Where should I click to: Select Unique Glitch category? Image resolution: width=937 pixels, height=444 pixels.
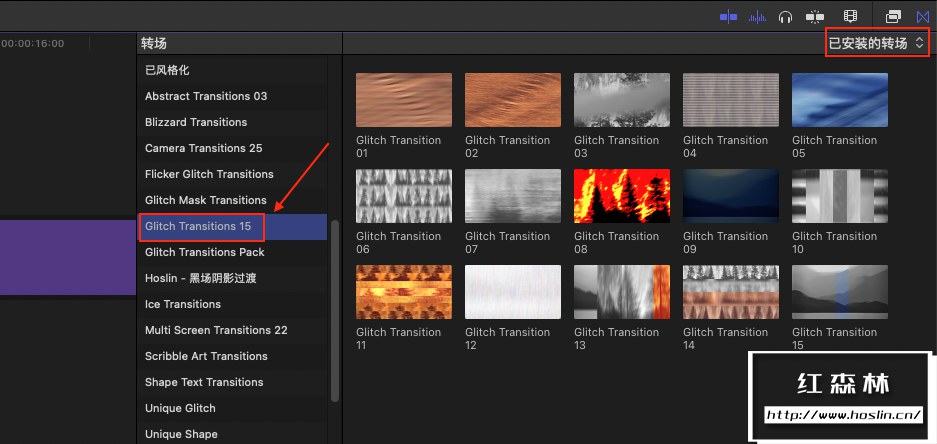(232, 408)
